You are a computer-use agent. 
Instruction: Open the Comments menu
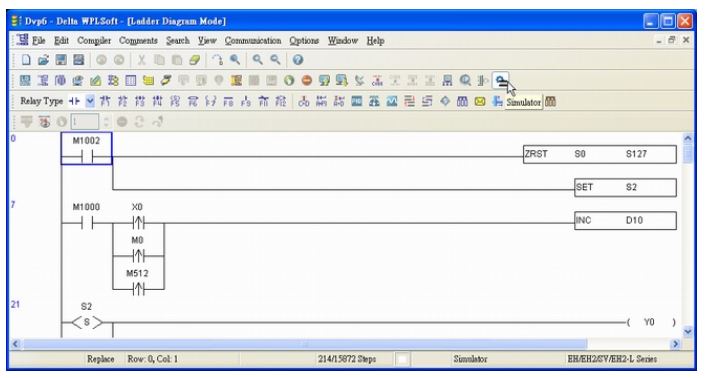(x=138, y=41)
